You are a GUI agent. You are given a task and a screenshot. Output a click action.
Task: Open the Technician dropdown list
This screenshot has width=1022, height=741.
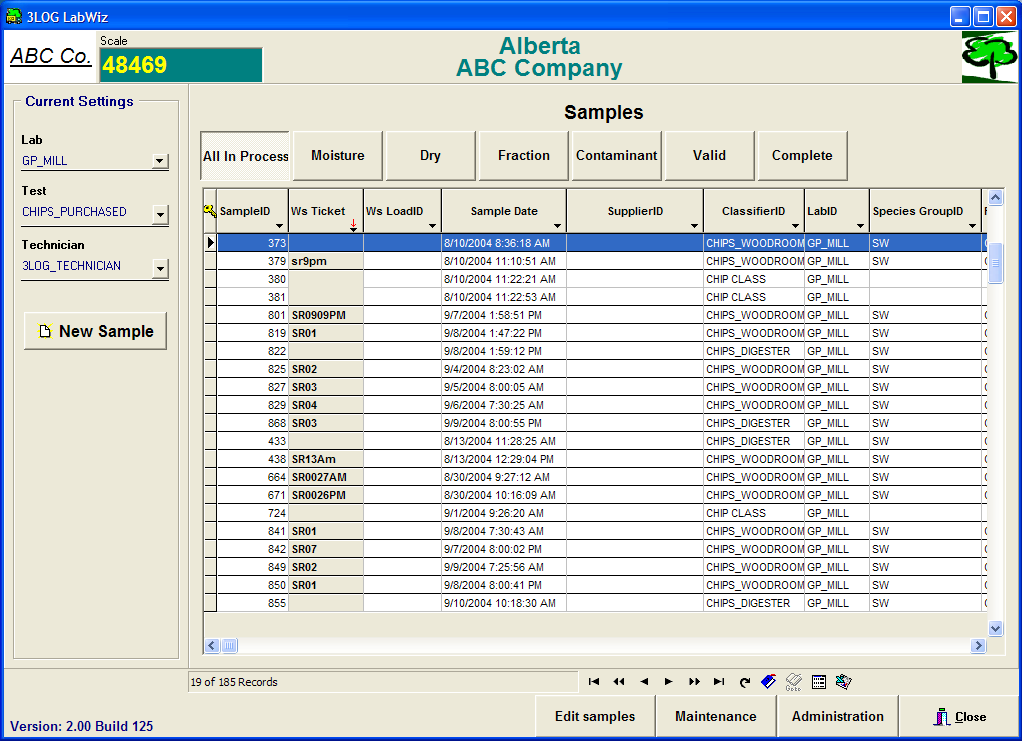pos(159,267)
